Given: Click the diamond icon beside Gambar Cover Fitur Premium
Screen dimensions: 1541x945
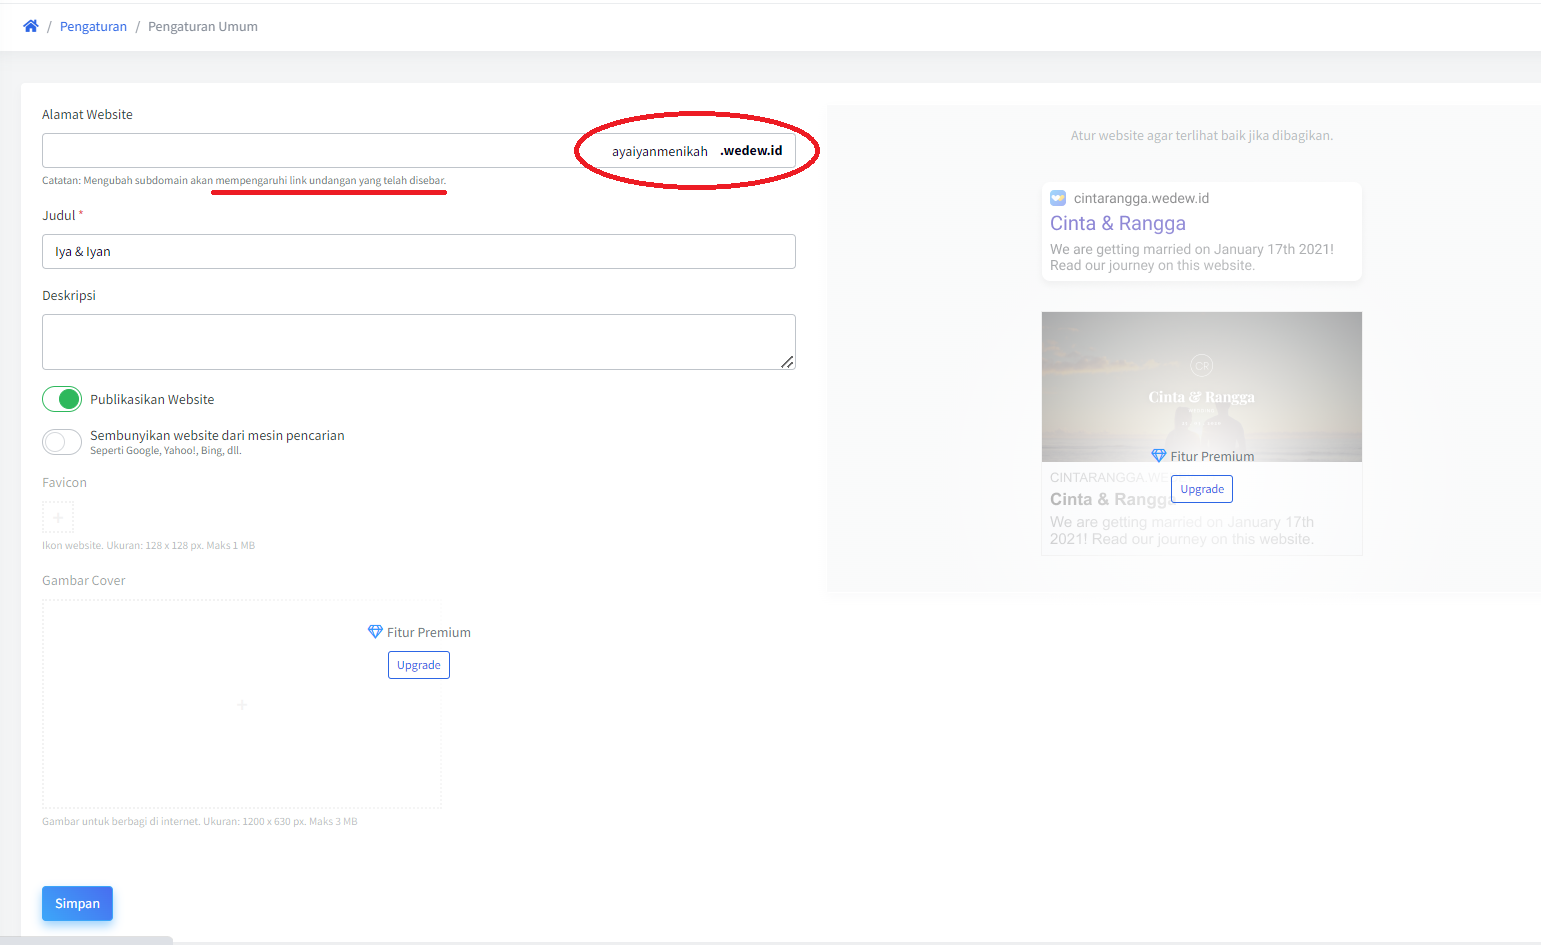Looking at the screenshot, I should click(375, 632).
